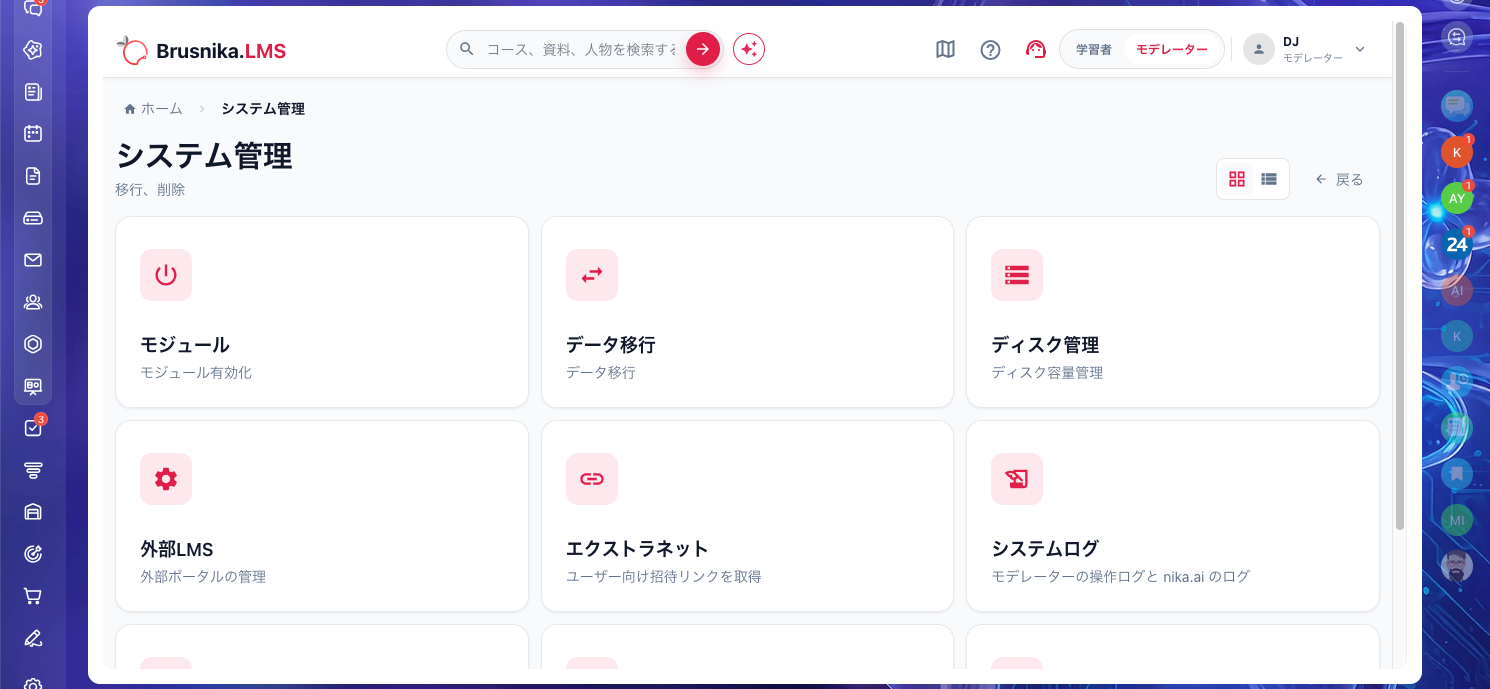The image size is (1490, 689).
Task: Open the mail envelope sidebar icon
Action: (33, 260)
